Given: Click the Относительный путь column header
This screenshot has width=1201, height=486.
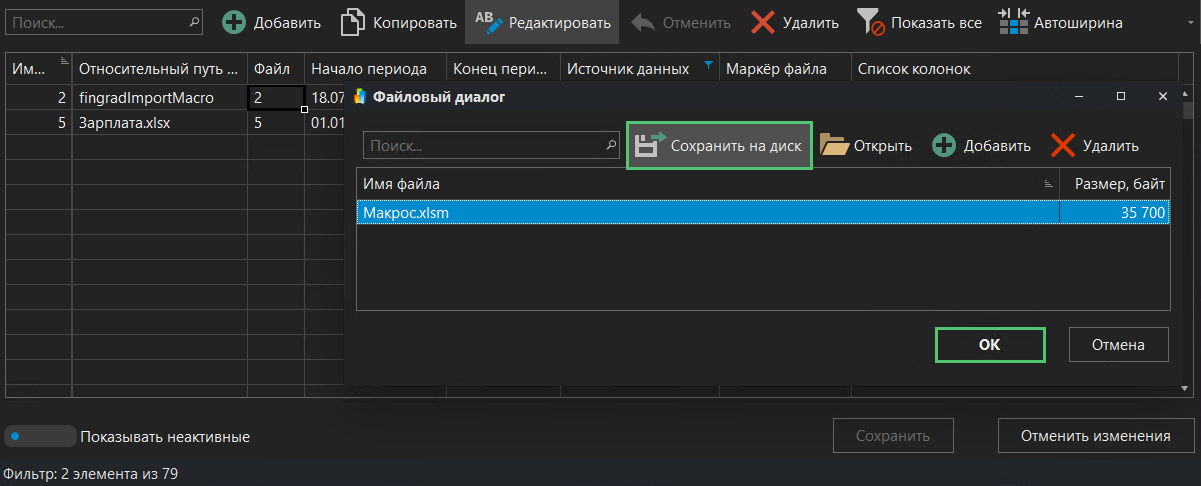Looking at the screenshot, I should [x=159, y=69].
